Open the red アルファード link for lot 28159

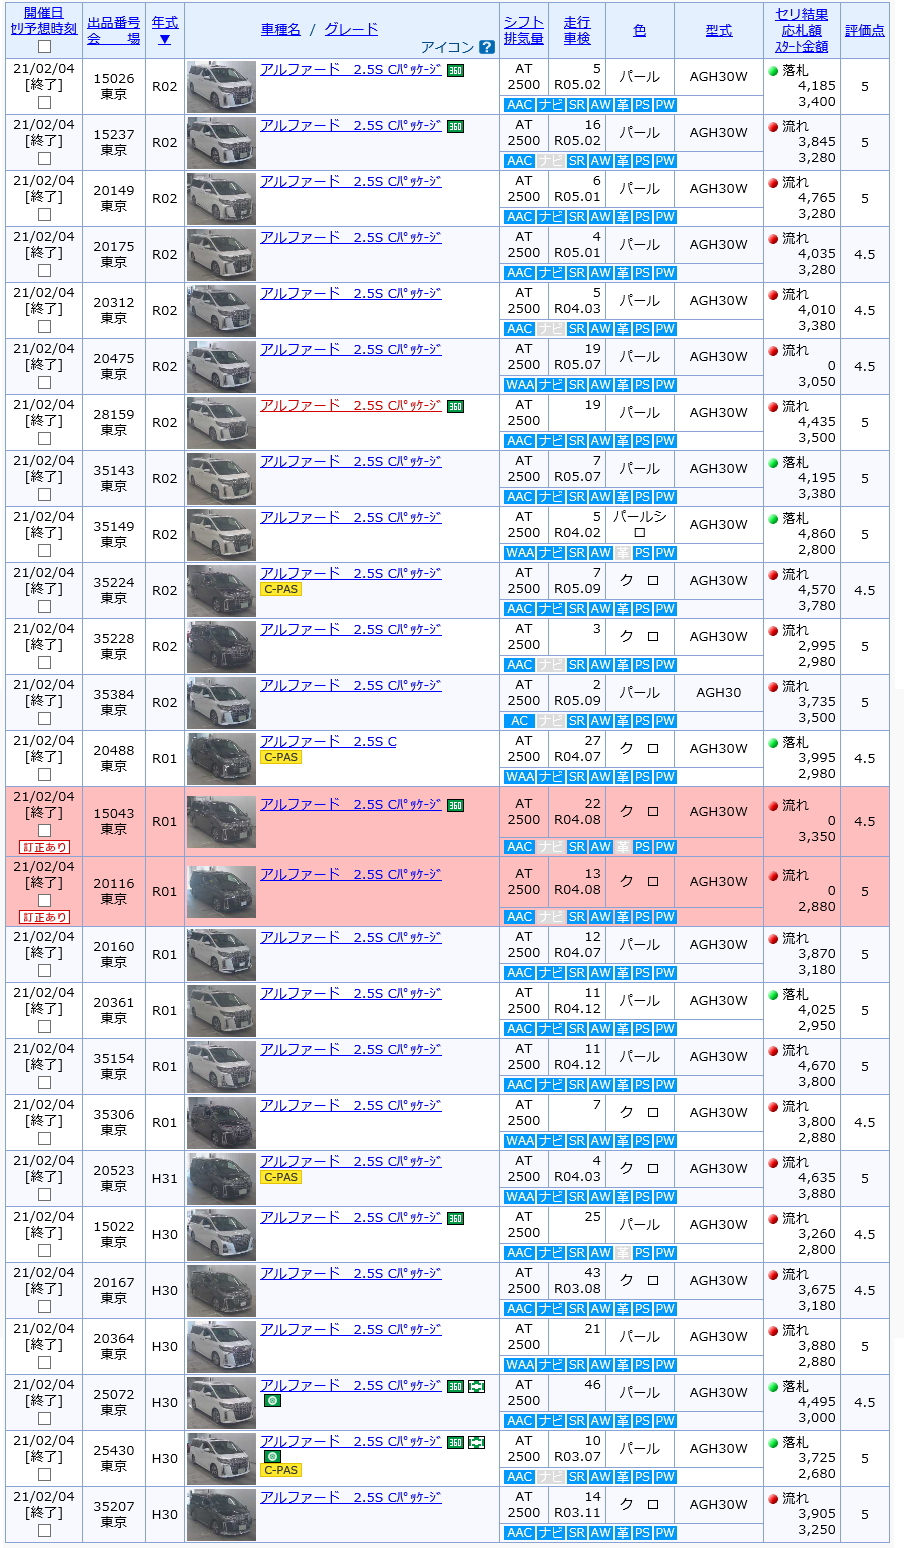351,406
